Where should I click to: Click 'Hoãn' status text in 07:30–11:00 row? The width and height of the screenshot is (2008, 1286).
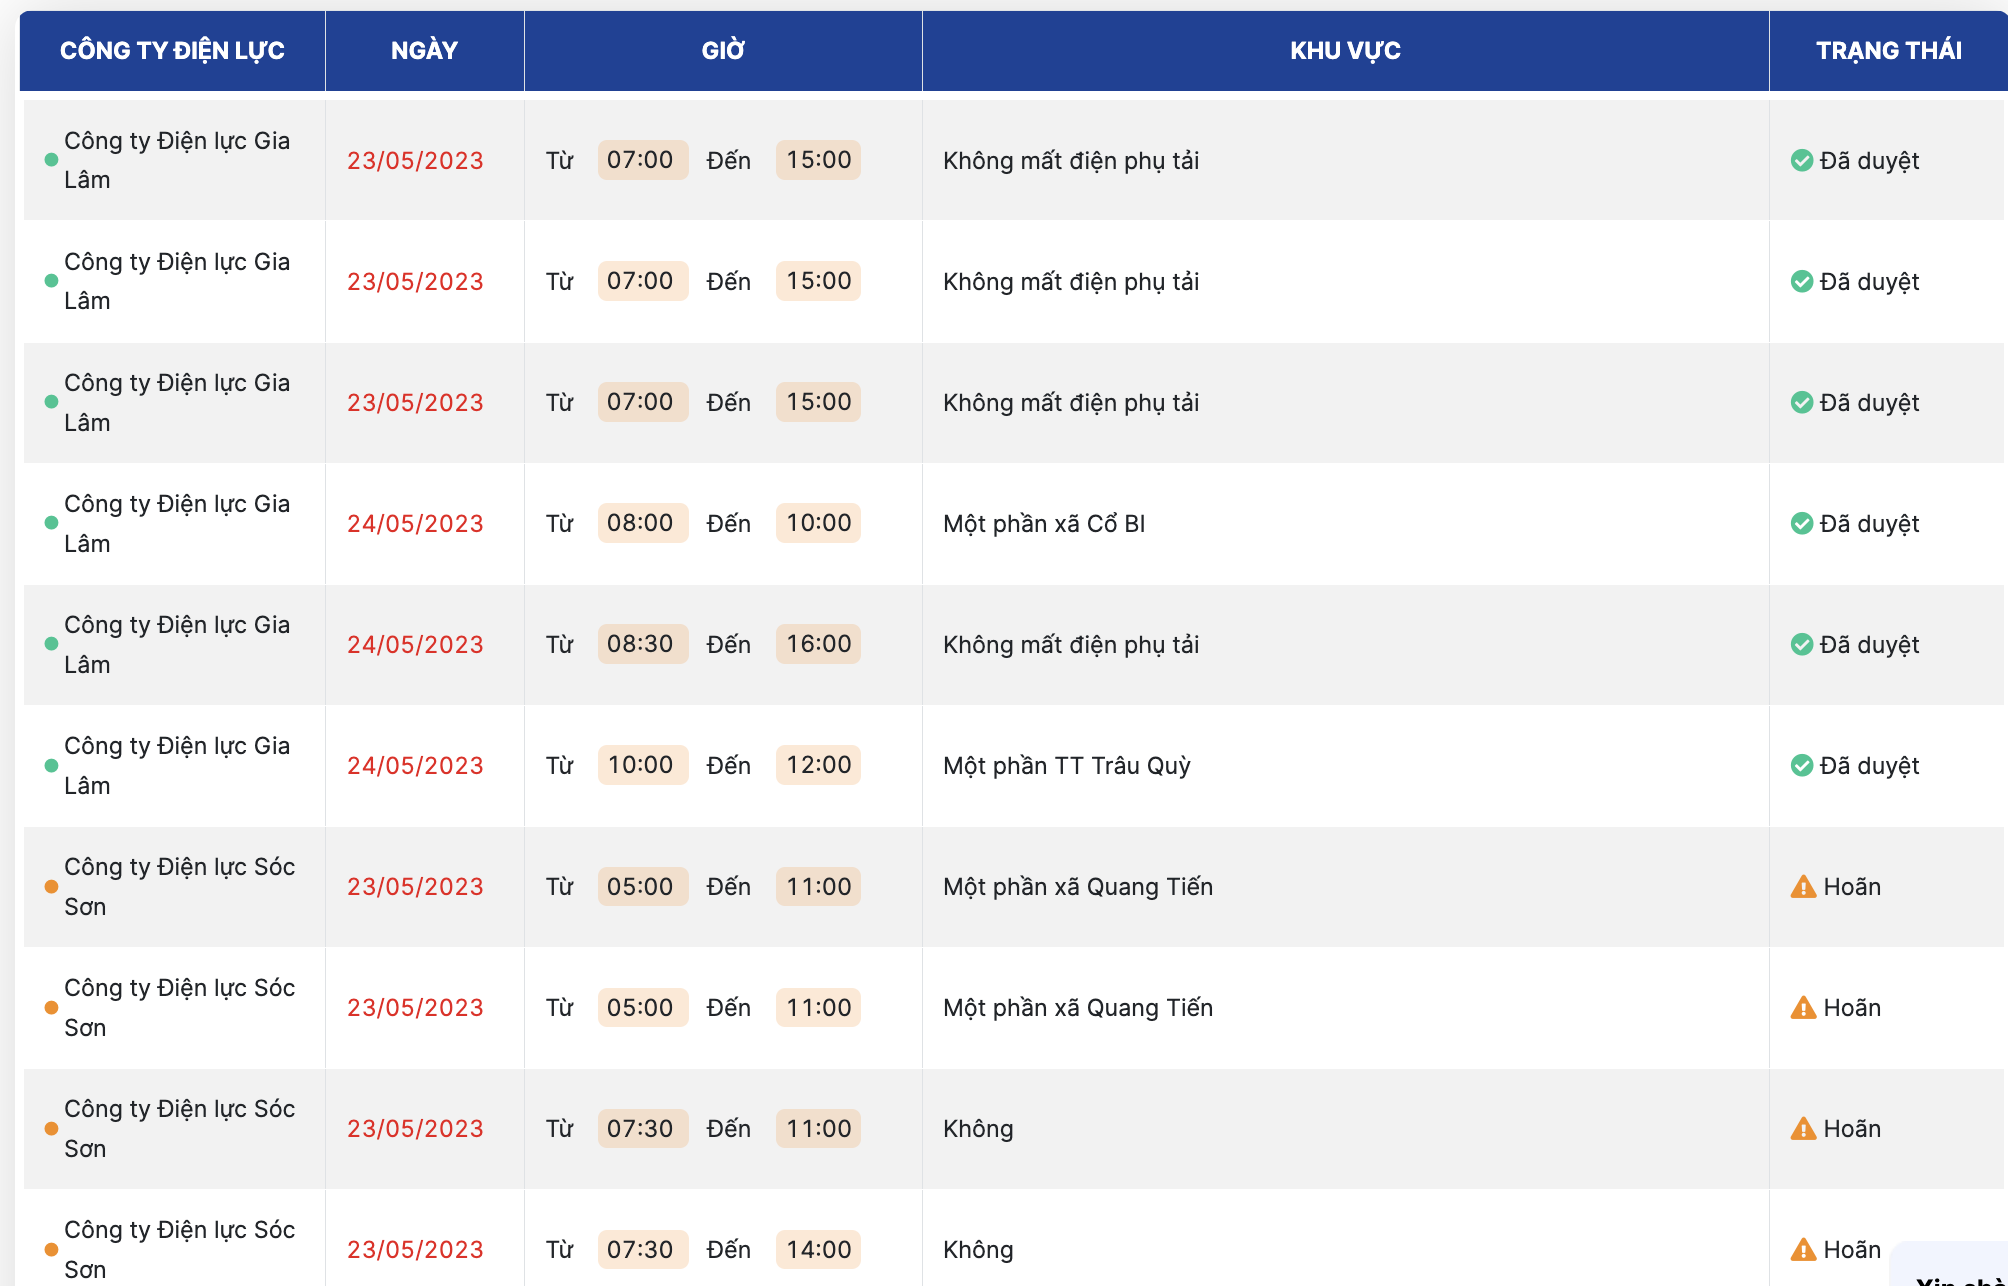point(1852,1129)
